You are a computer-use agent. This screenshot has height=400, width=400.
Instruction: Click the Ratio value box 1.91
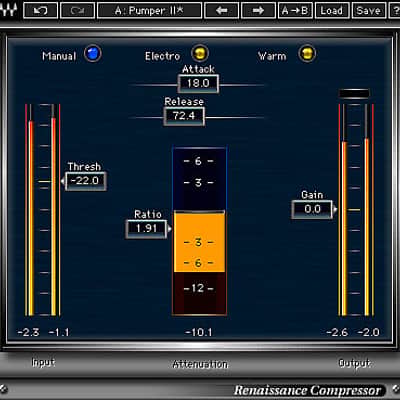click(146, 229)
